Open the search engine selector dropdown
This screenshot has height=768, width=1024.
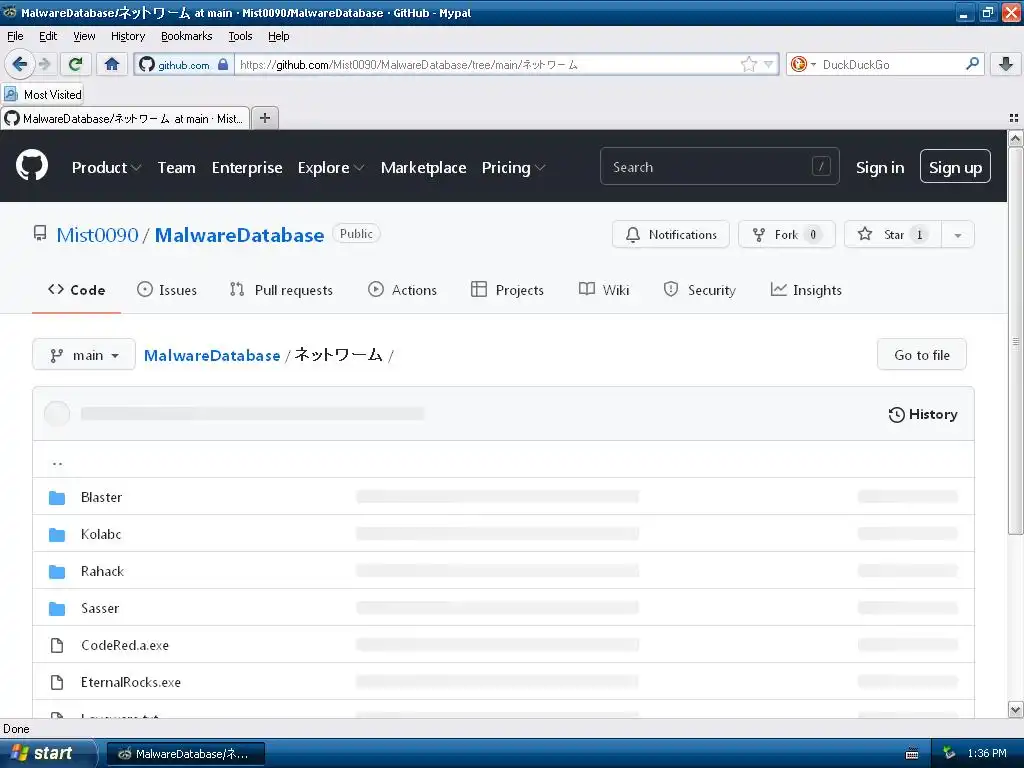point(804,64)
